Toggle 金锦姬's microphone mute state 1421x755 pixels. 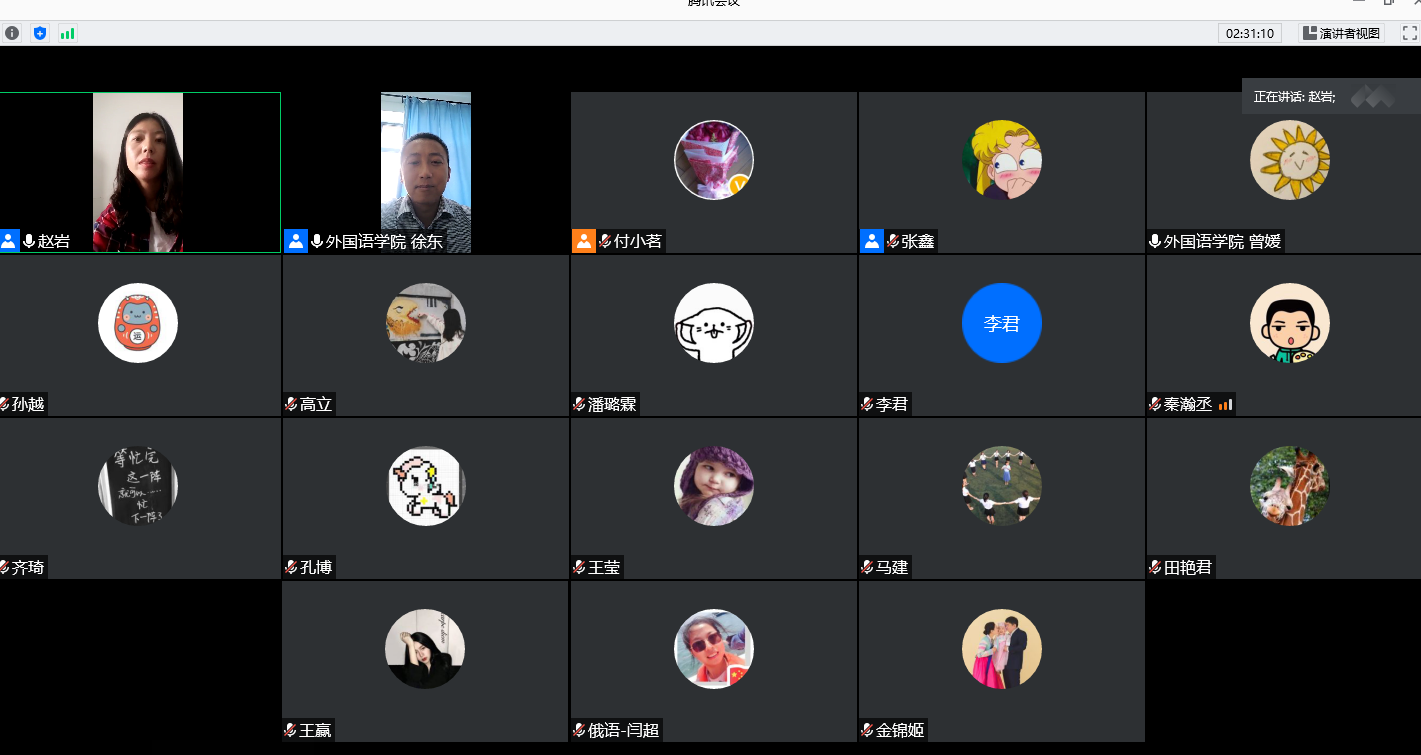click(865, 730)
